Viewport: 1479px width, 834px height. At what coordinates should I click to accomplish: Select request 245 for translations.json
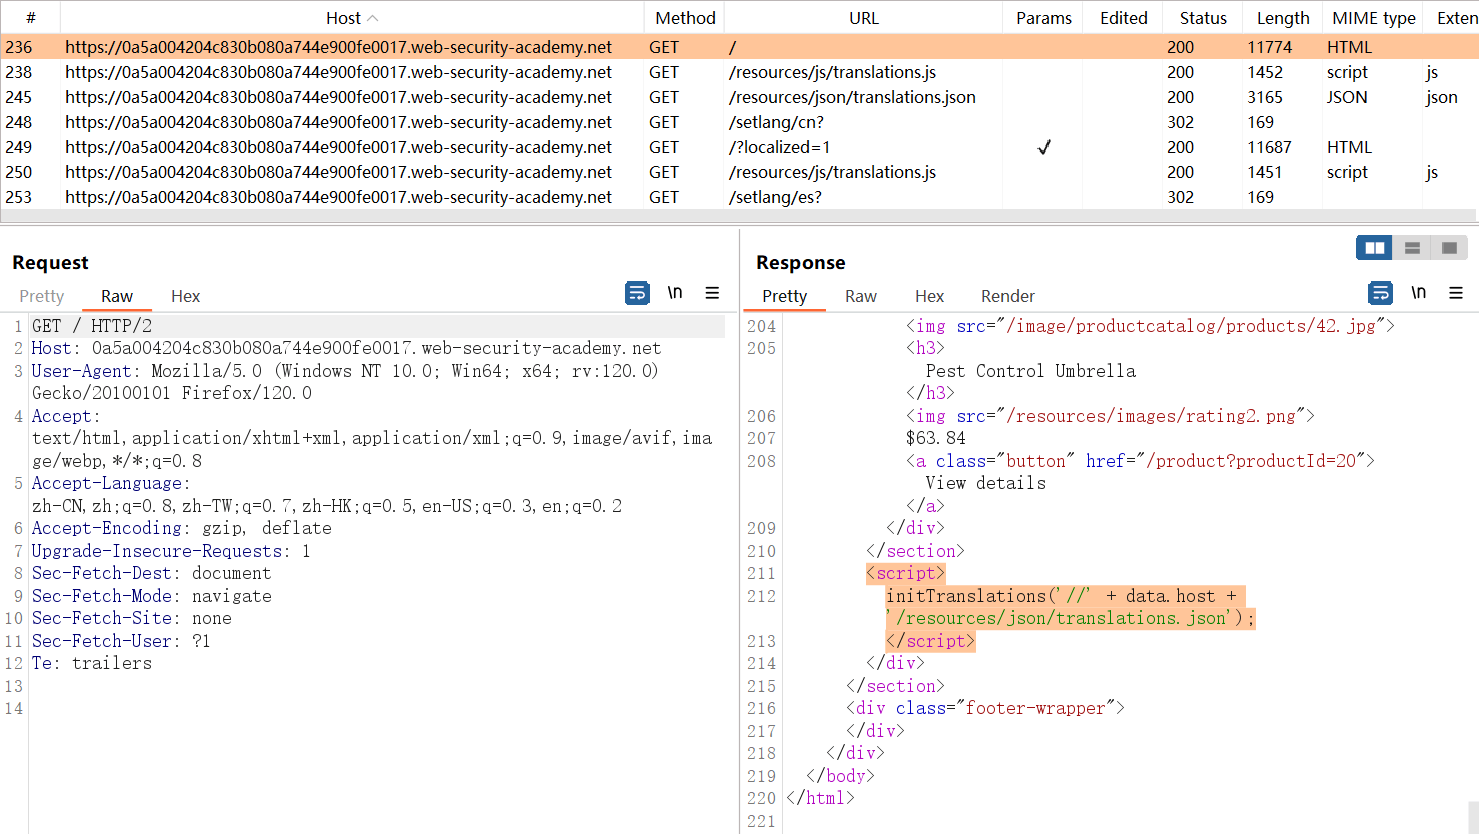(x=400, y=97)
